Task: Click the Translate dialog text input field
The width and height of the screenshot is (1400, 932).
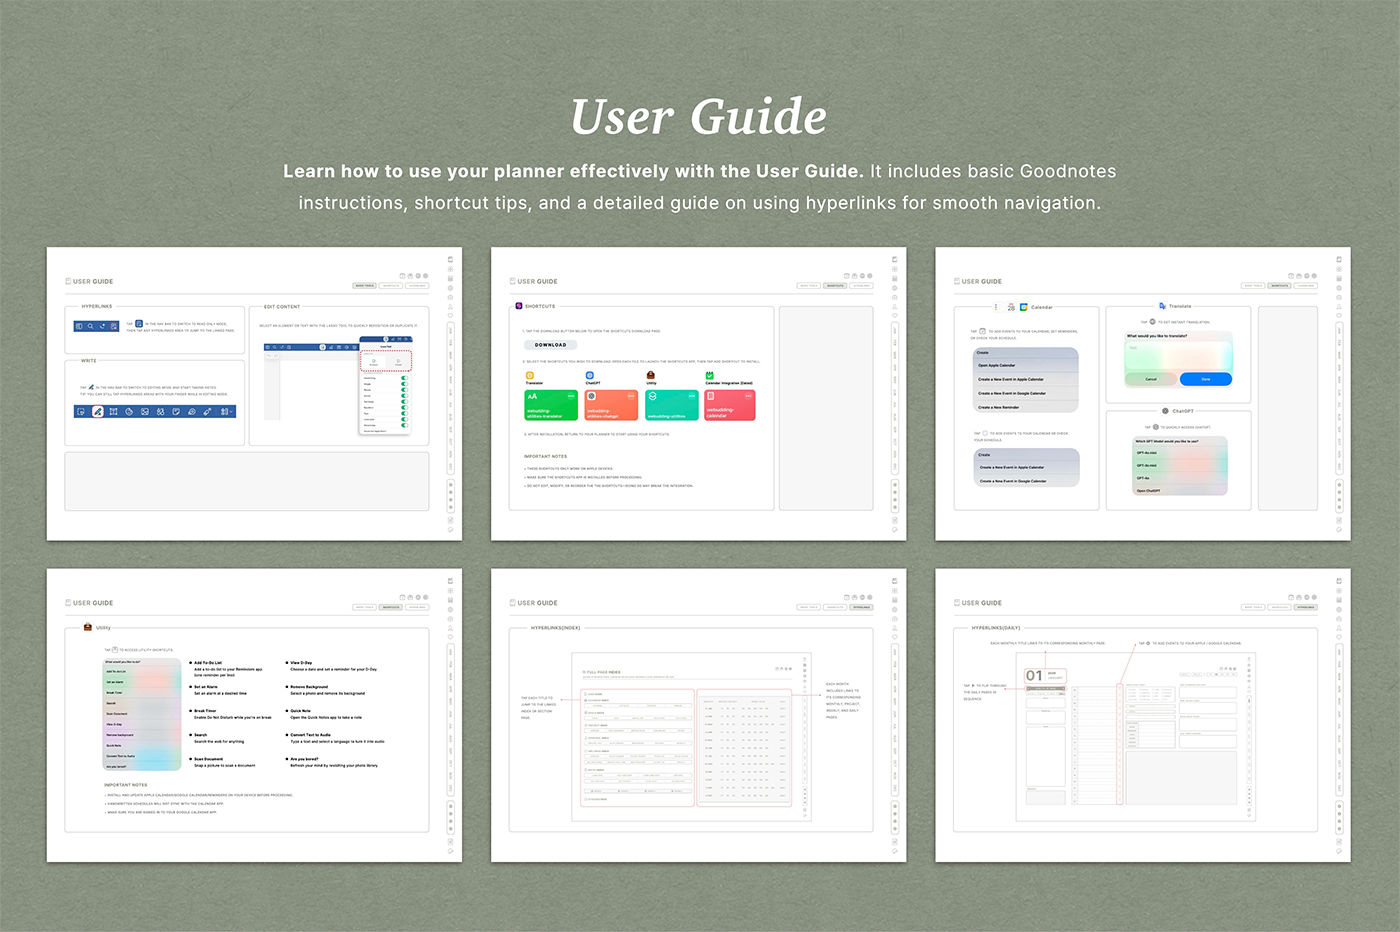Action: tap(1179, 355)
